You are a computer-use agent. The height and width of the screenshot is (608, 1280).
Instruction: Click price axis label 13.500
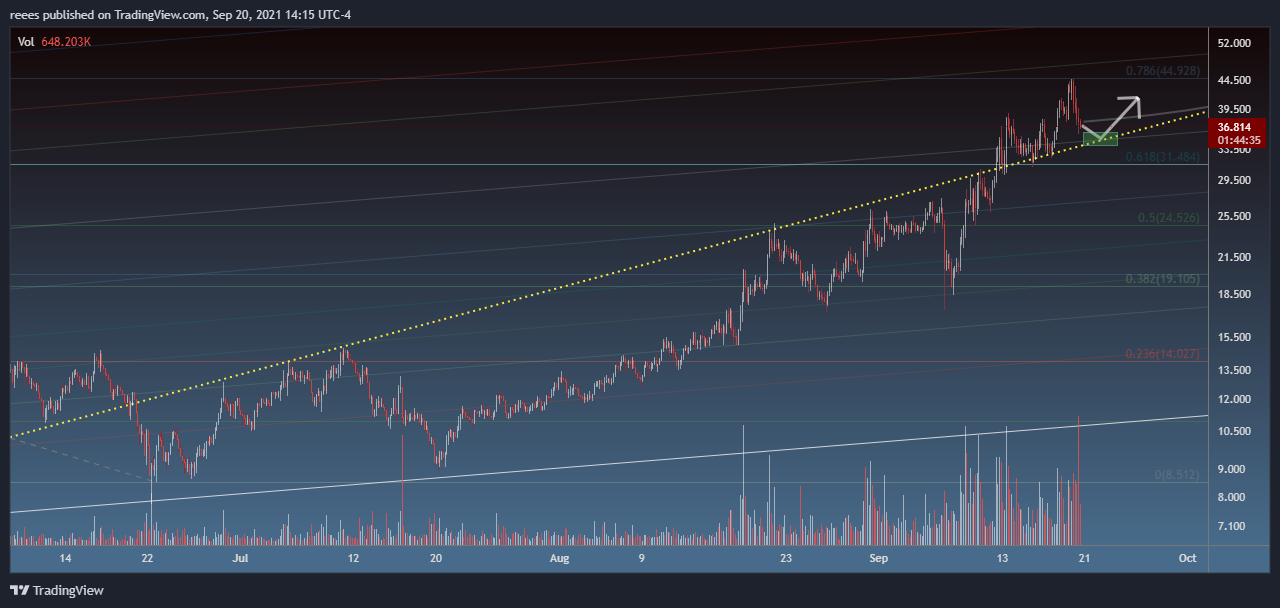click(1234, 371)
